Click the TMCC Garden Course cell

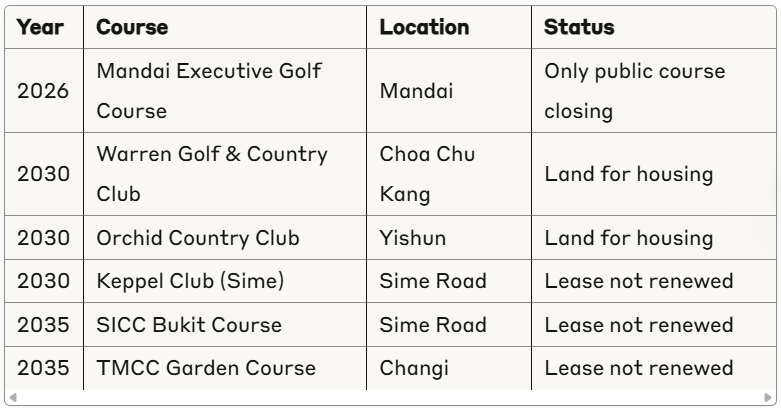pos(206,368)
